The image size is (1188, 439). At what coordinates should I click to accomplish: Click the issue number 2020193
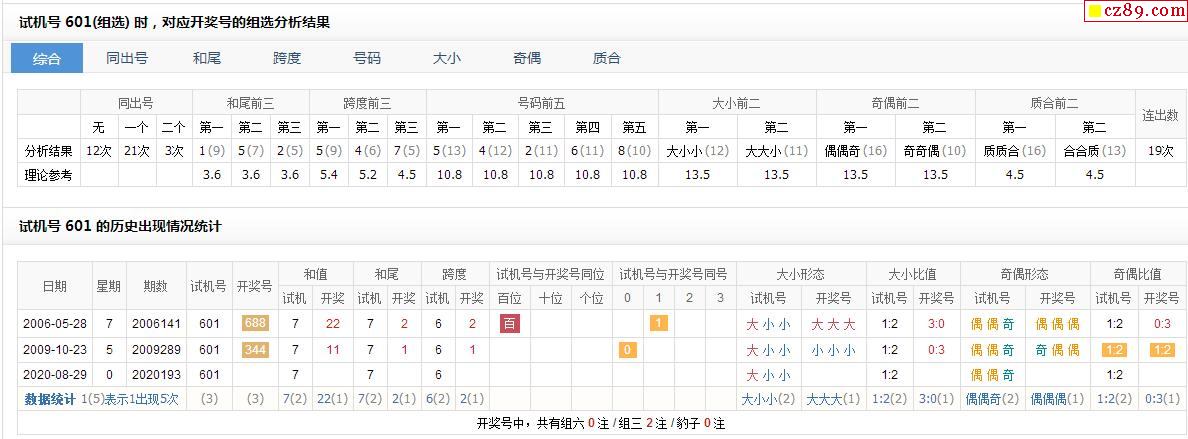tap(156, 375)
